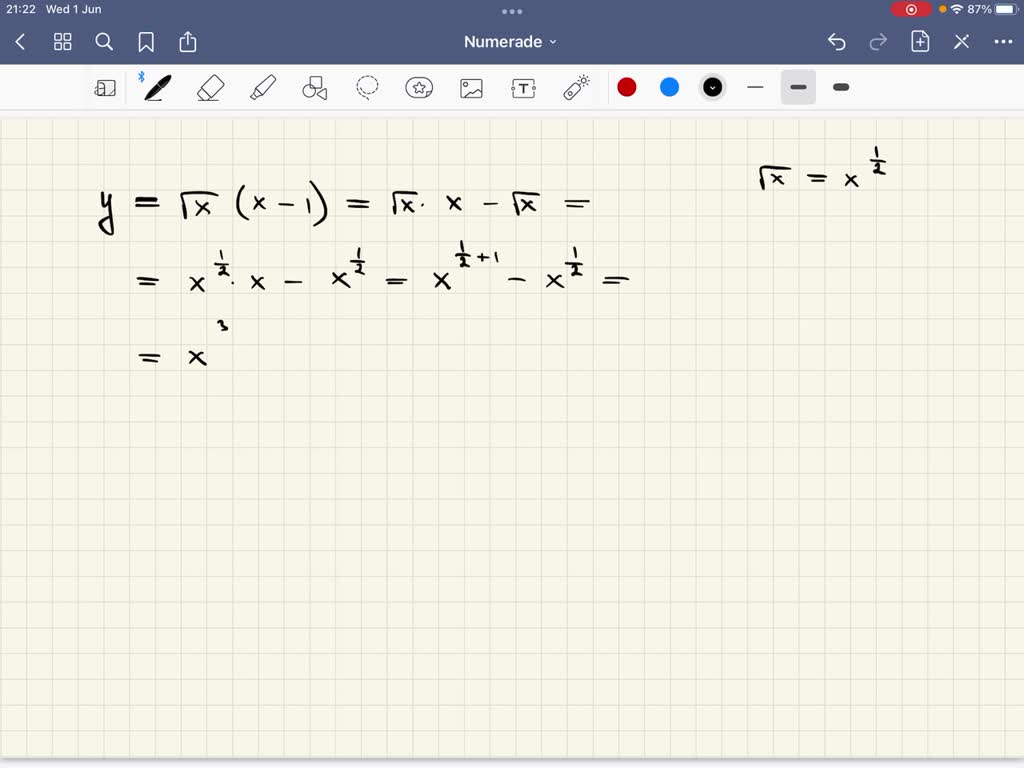
Task: Select the Eraser tool
Action: coord(210,87)
